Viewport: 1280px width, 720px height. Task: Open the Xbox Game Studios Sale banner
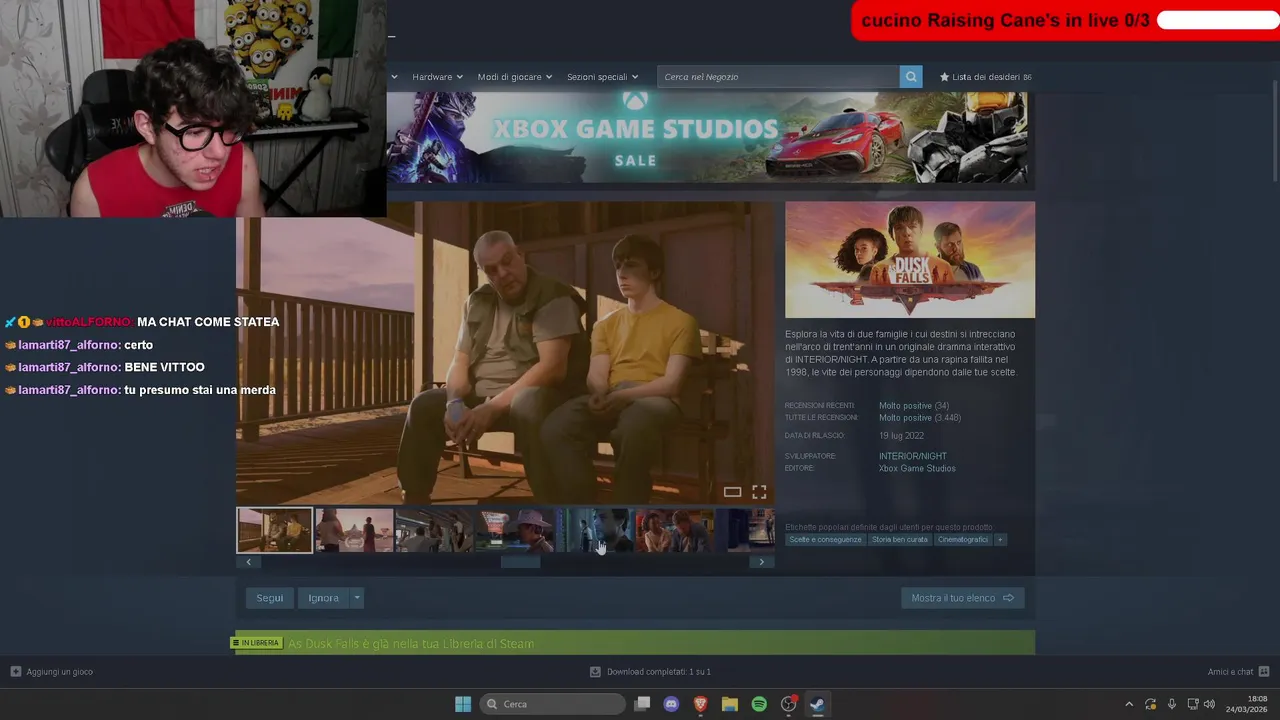706,137
